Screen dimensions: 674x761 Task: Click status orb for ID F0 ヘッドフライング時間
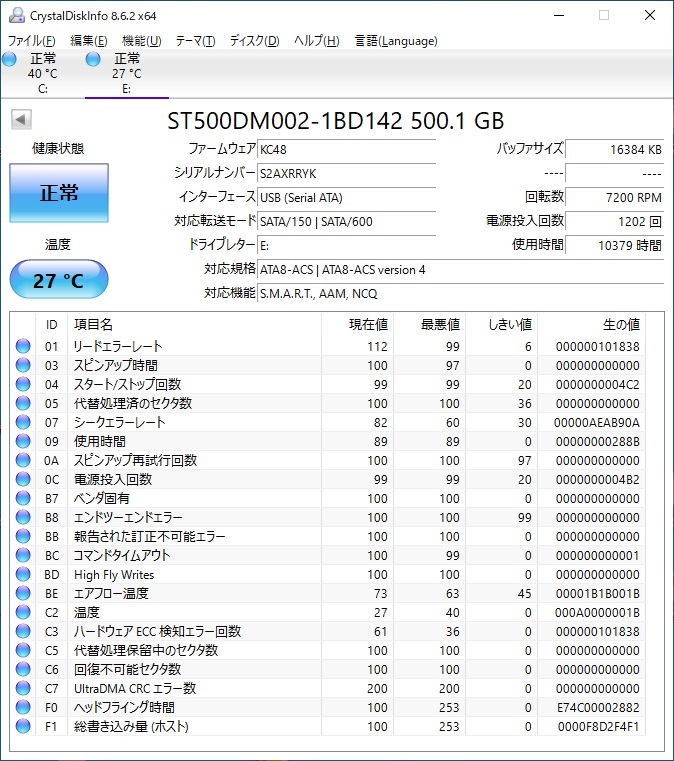[23, 707]
